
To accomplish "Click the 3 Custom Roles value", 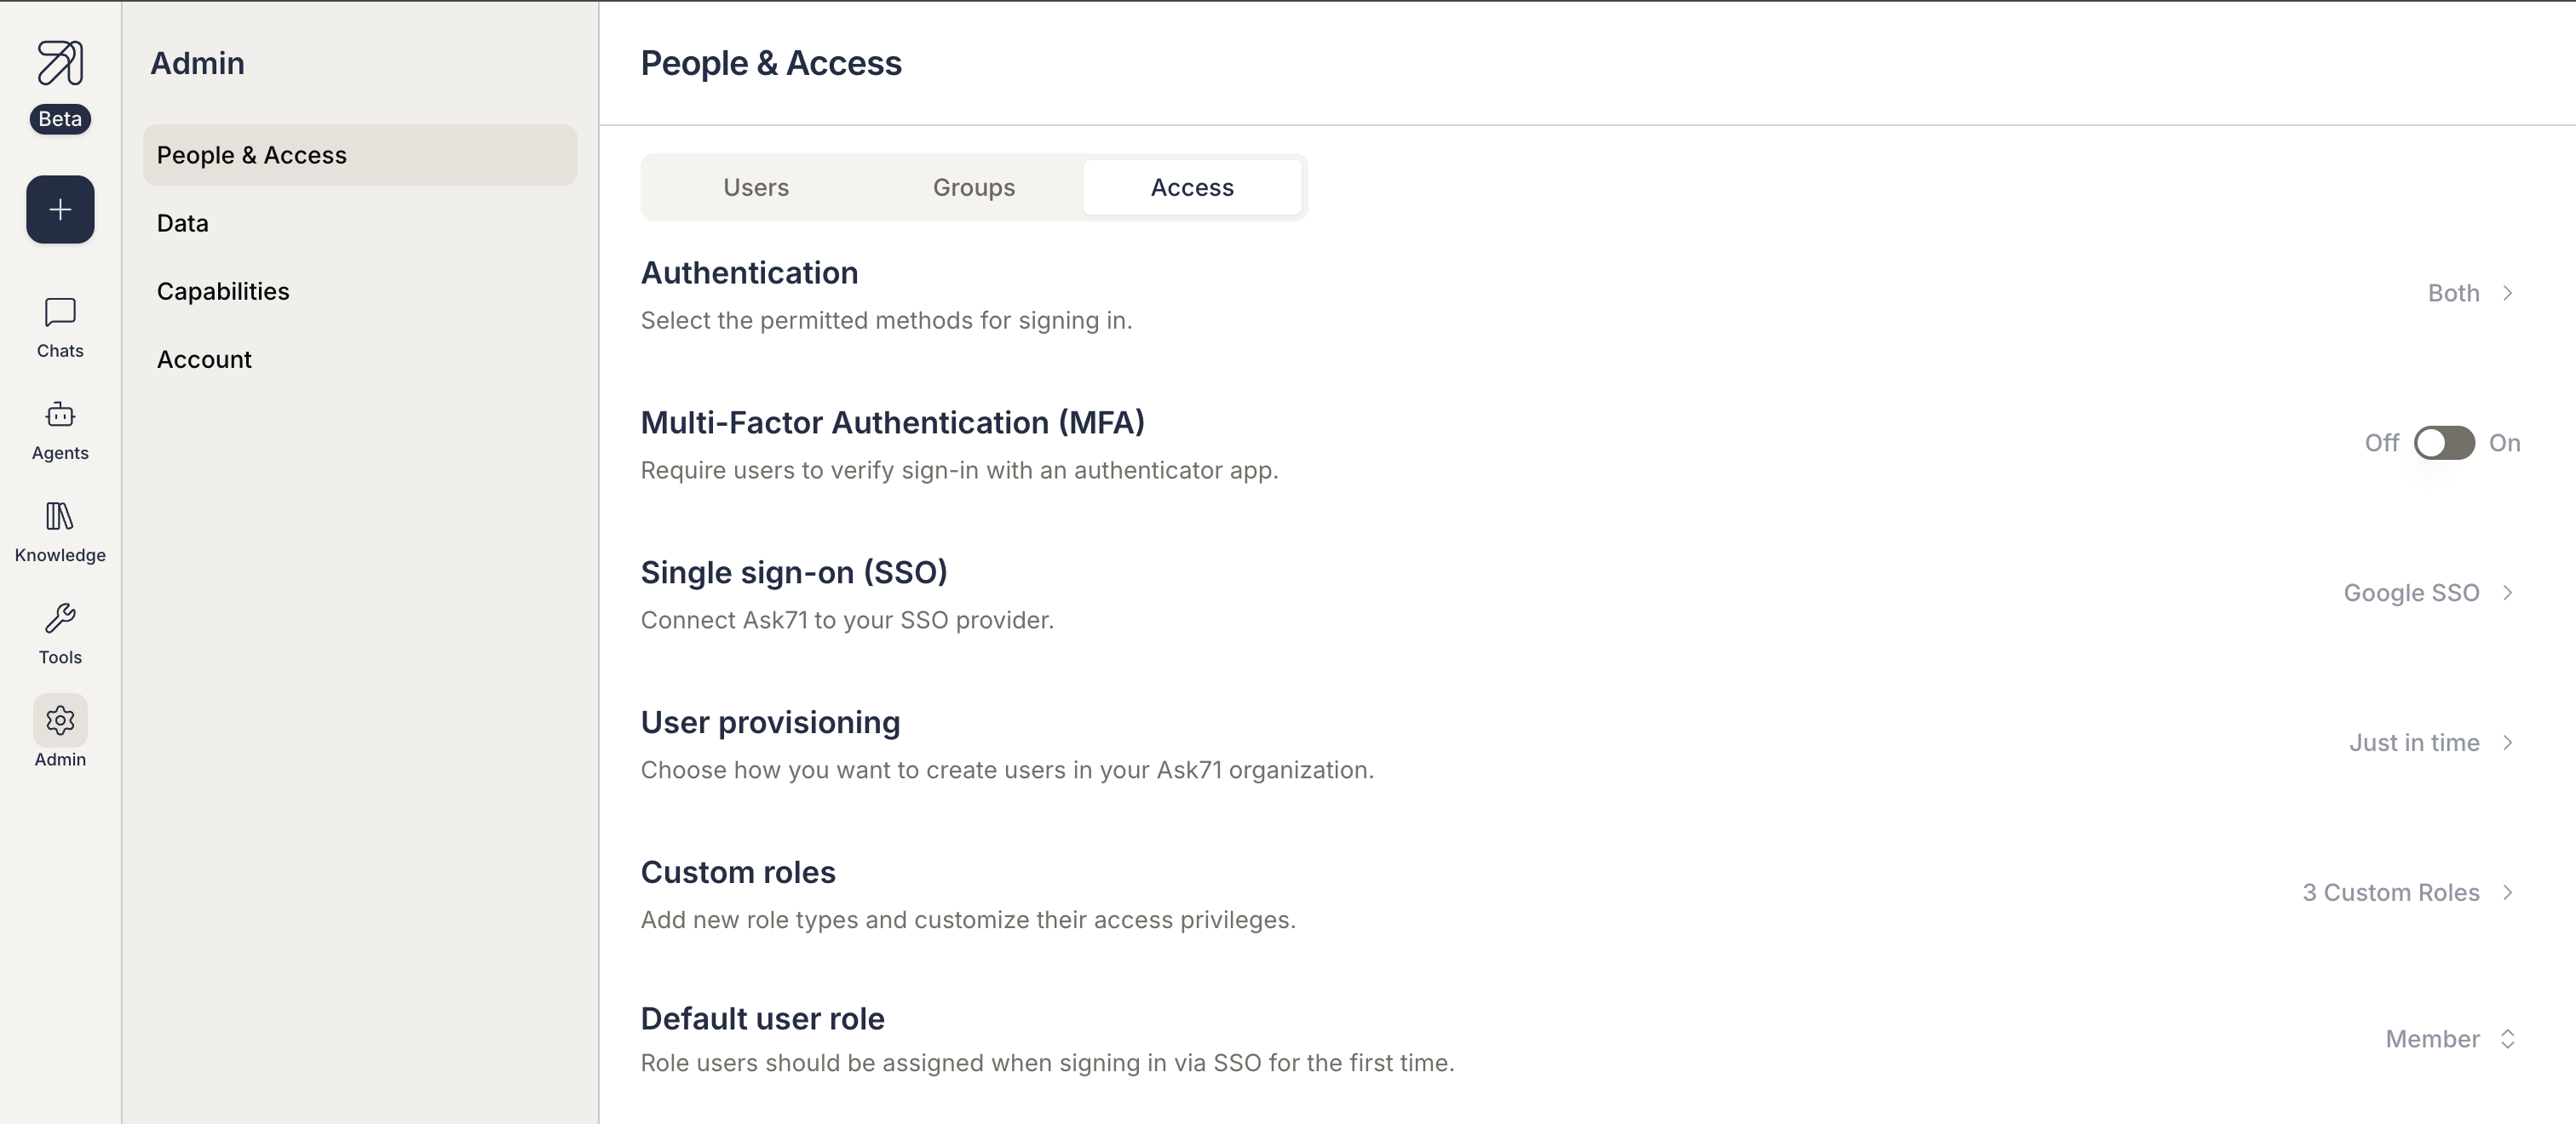I will tap(2391, 893).
